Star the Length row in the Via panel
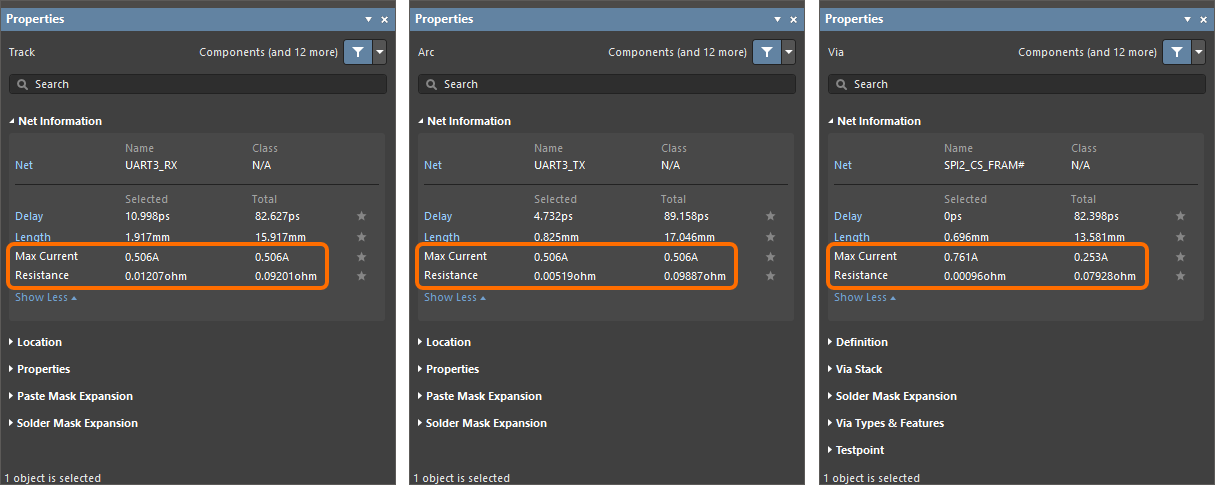 click(x=1180, y=237)
